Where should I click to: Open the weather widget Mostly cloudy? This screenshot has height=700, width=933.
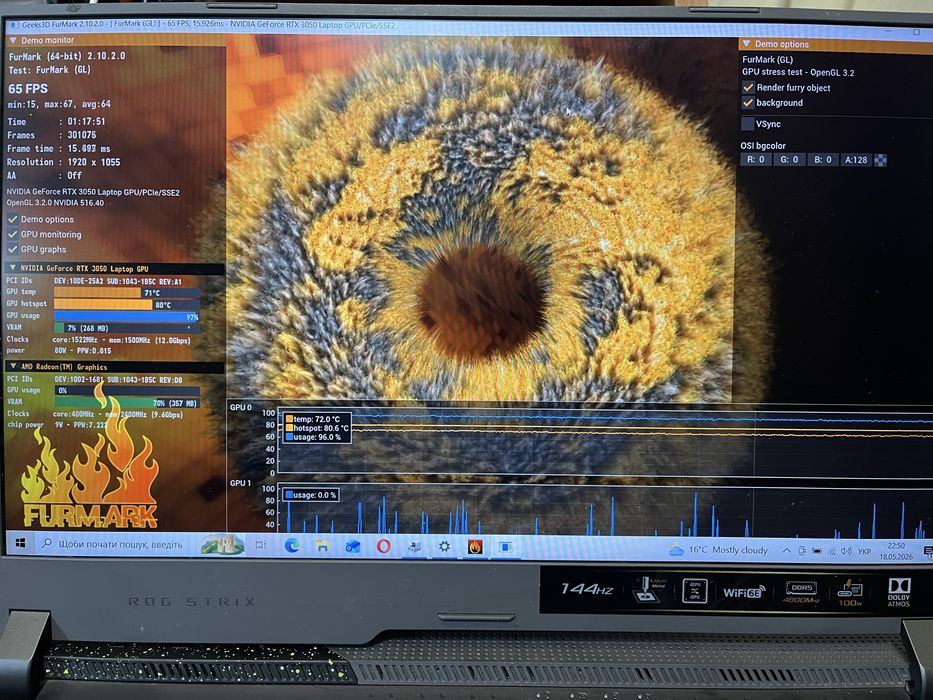pyautogui.click(x=718, y=550)
